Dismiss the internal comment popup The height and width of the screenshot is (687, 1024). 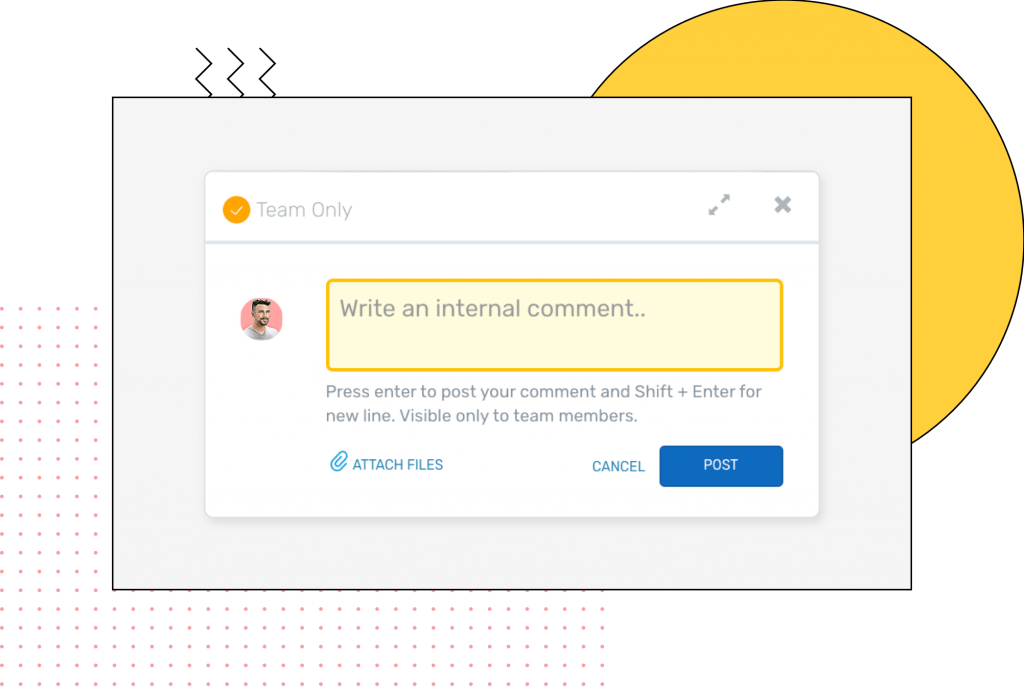point(783,205)
